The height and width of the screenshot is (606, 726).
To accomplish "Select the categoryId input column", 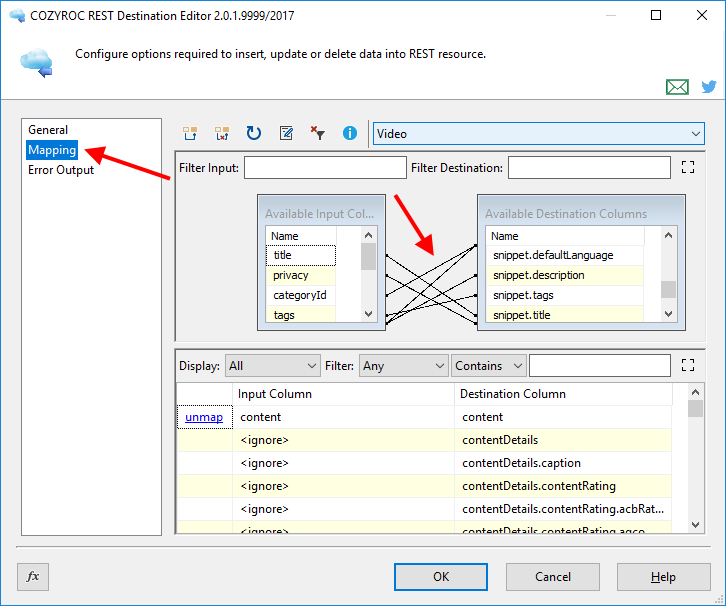I will 300,295.
